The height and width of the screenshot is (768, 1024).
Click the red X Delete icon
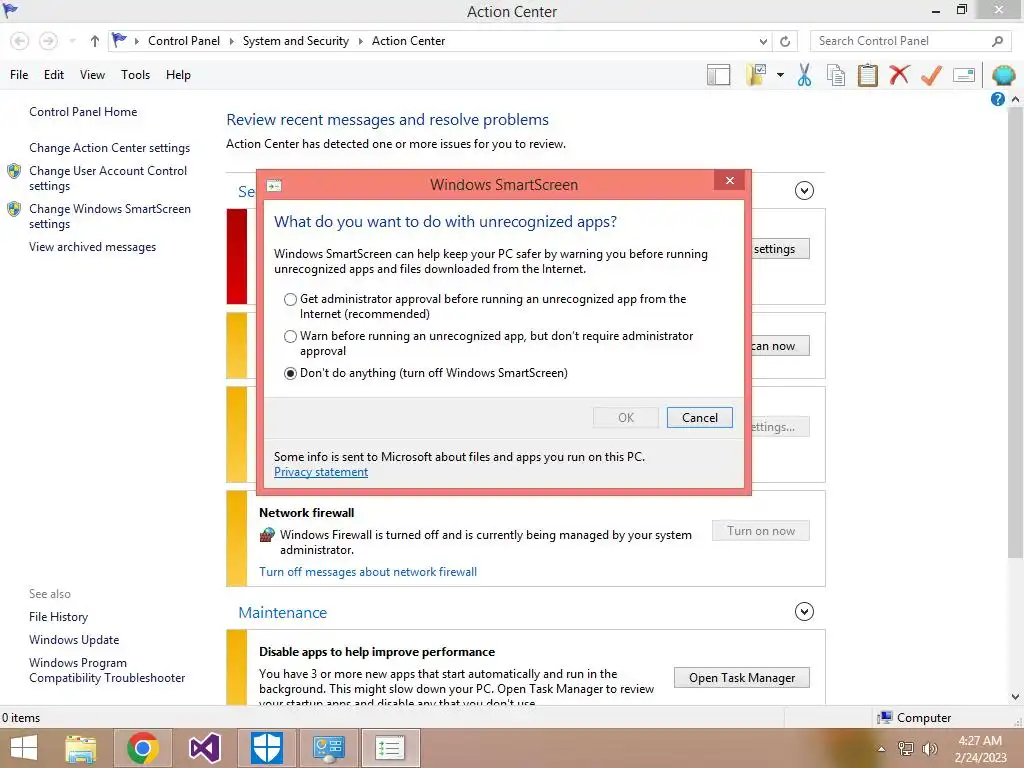coord(899,75)
